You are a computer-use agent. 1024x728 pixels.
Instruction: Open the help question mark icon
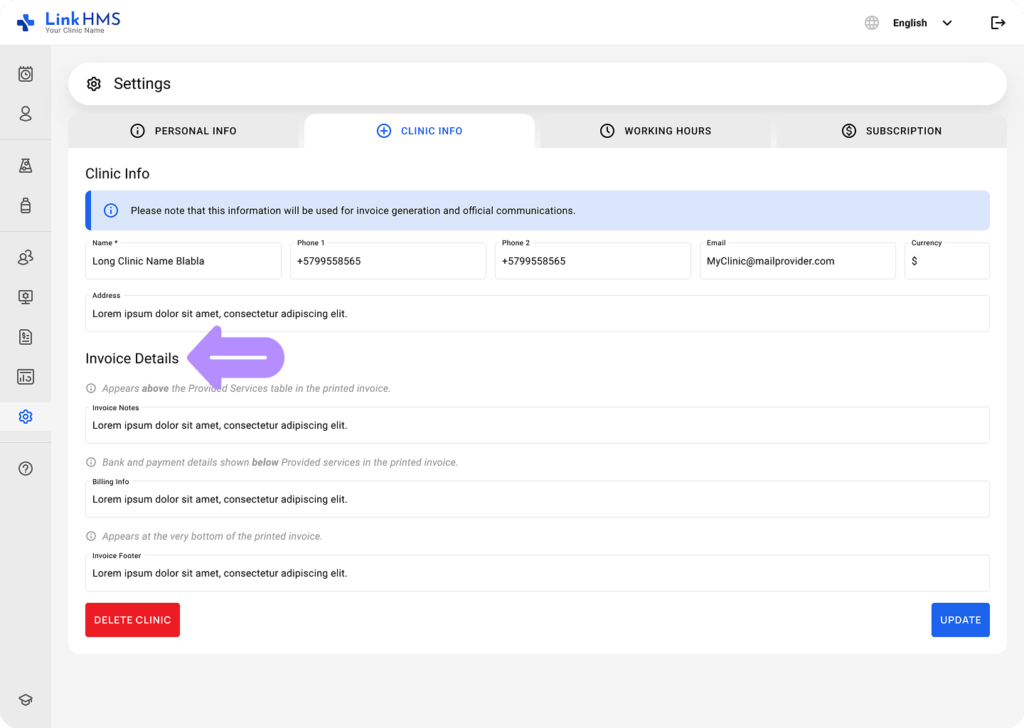tap(25, 467)
